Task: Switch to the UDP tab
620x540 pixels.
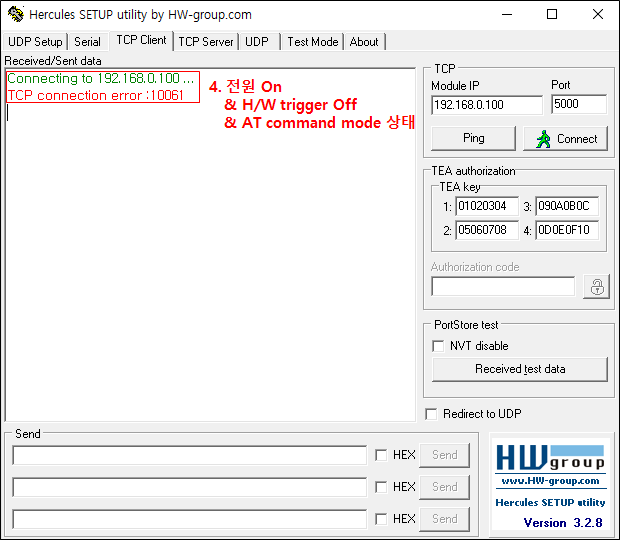Action: (x=257, y=42)
